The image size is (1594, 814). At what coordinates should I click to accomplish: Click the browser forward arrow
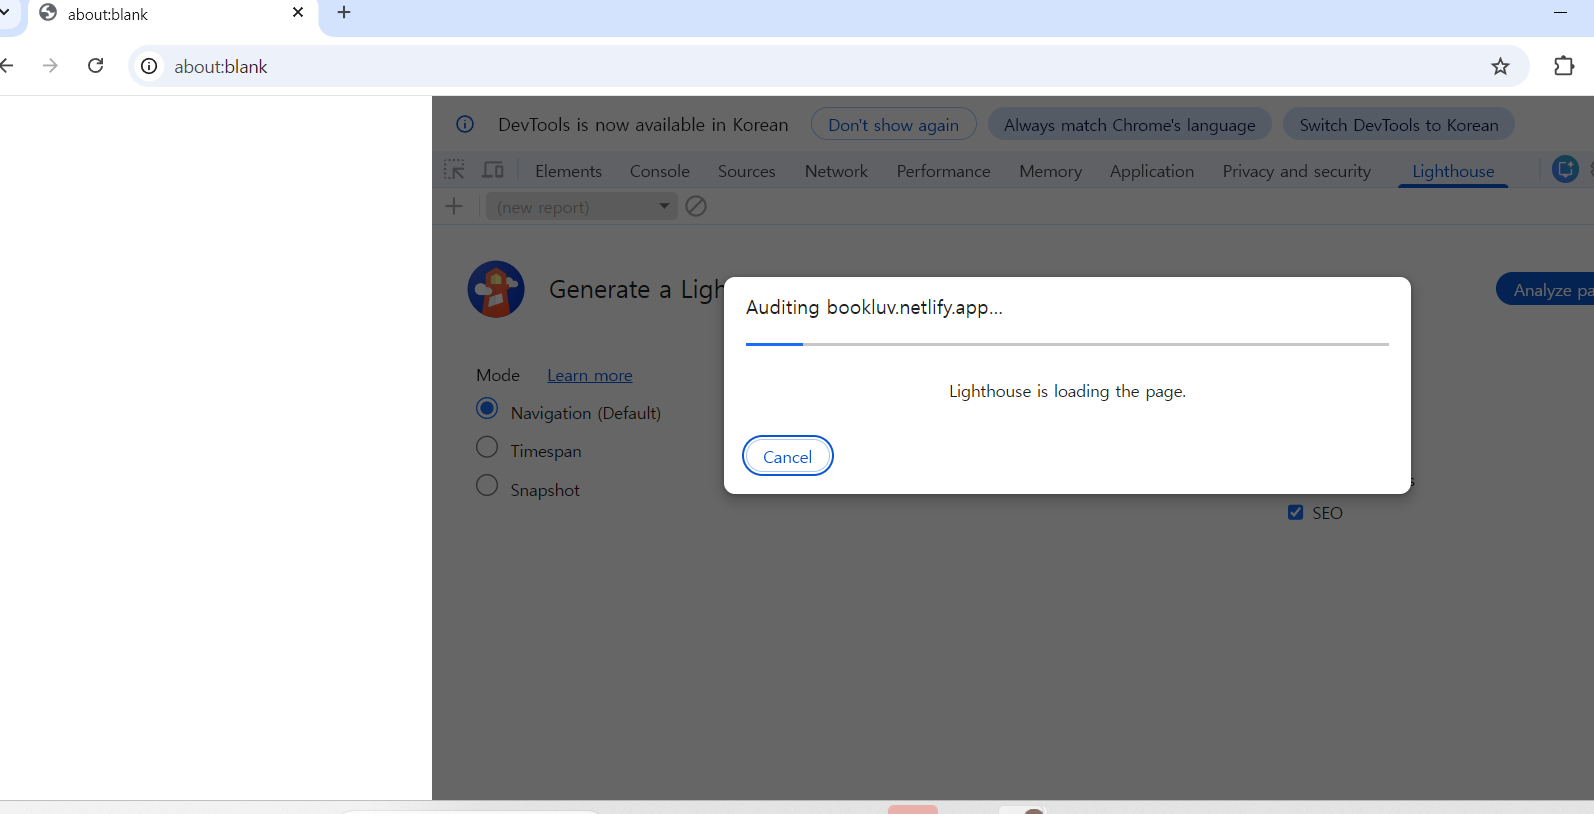tap(50, 66)
